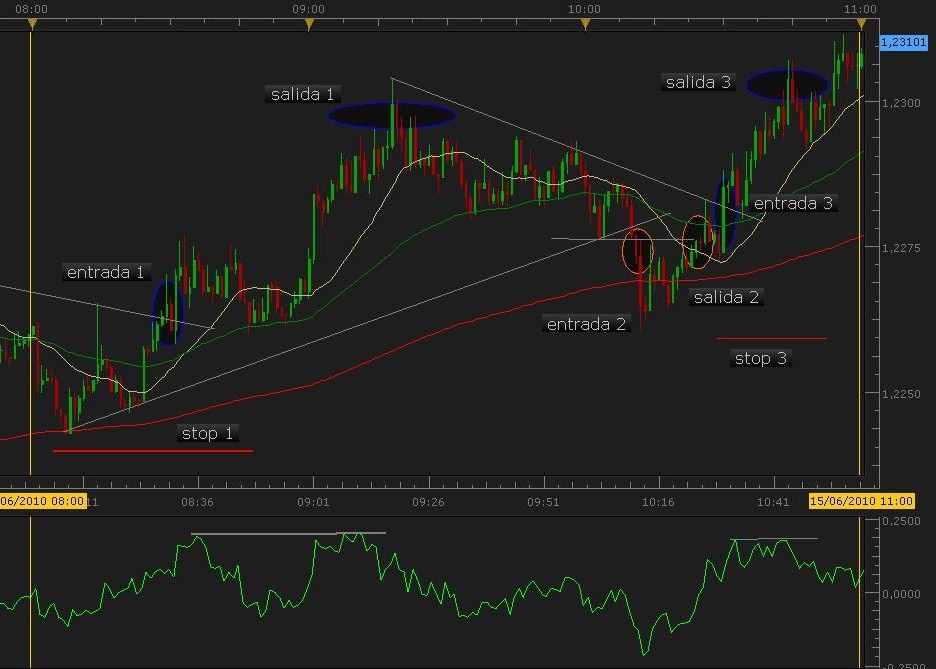Click the yellow '06/2010 08:00' date tag
This screenshot has height=669, width=936.
(x=43, y=501)
